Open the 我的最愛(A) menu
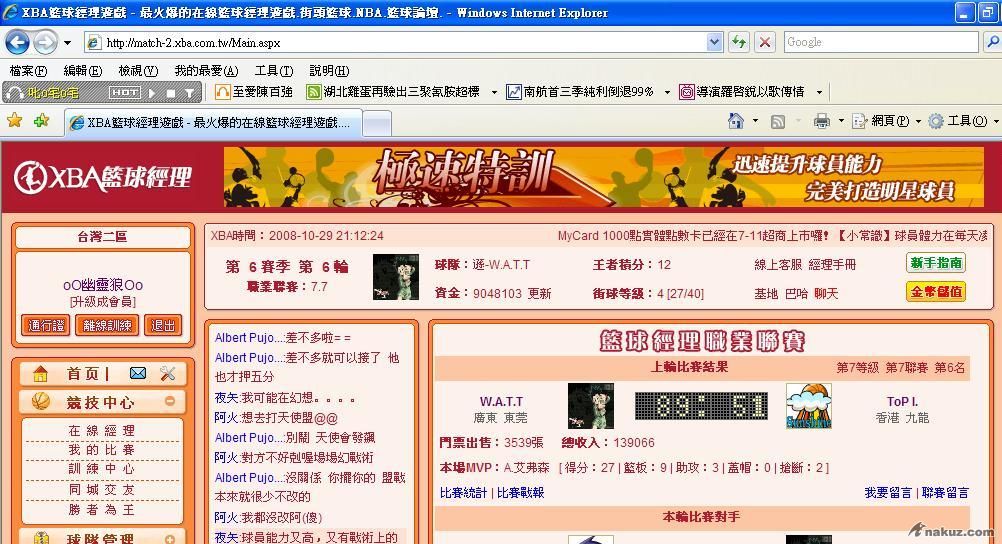This screenshot has width=1002, height=544. click(x=206, y=71)
